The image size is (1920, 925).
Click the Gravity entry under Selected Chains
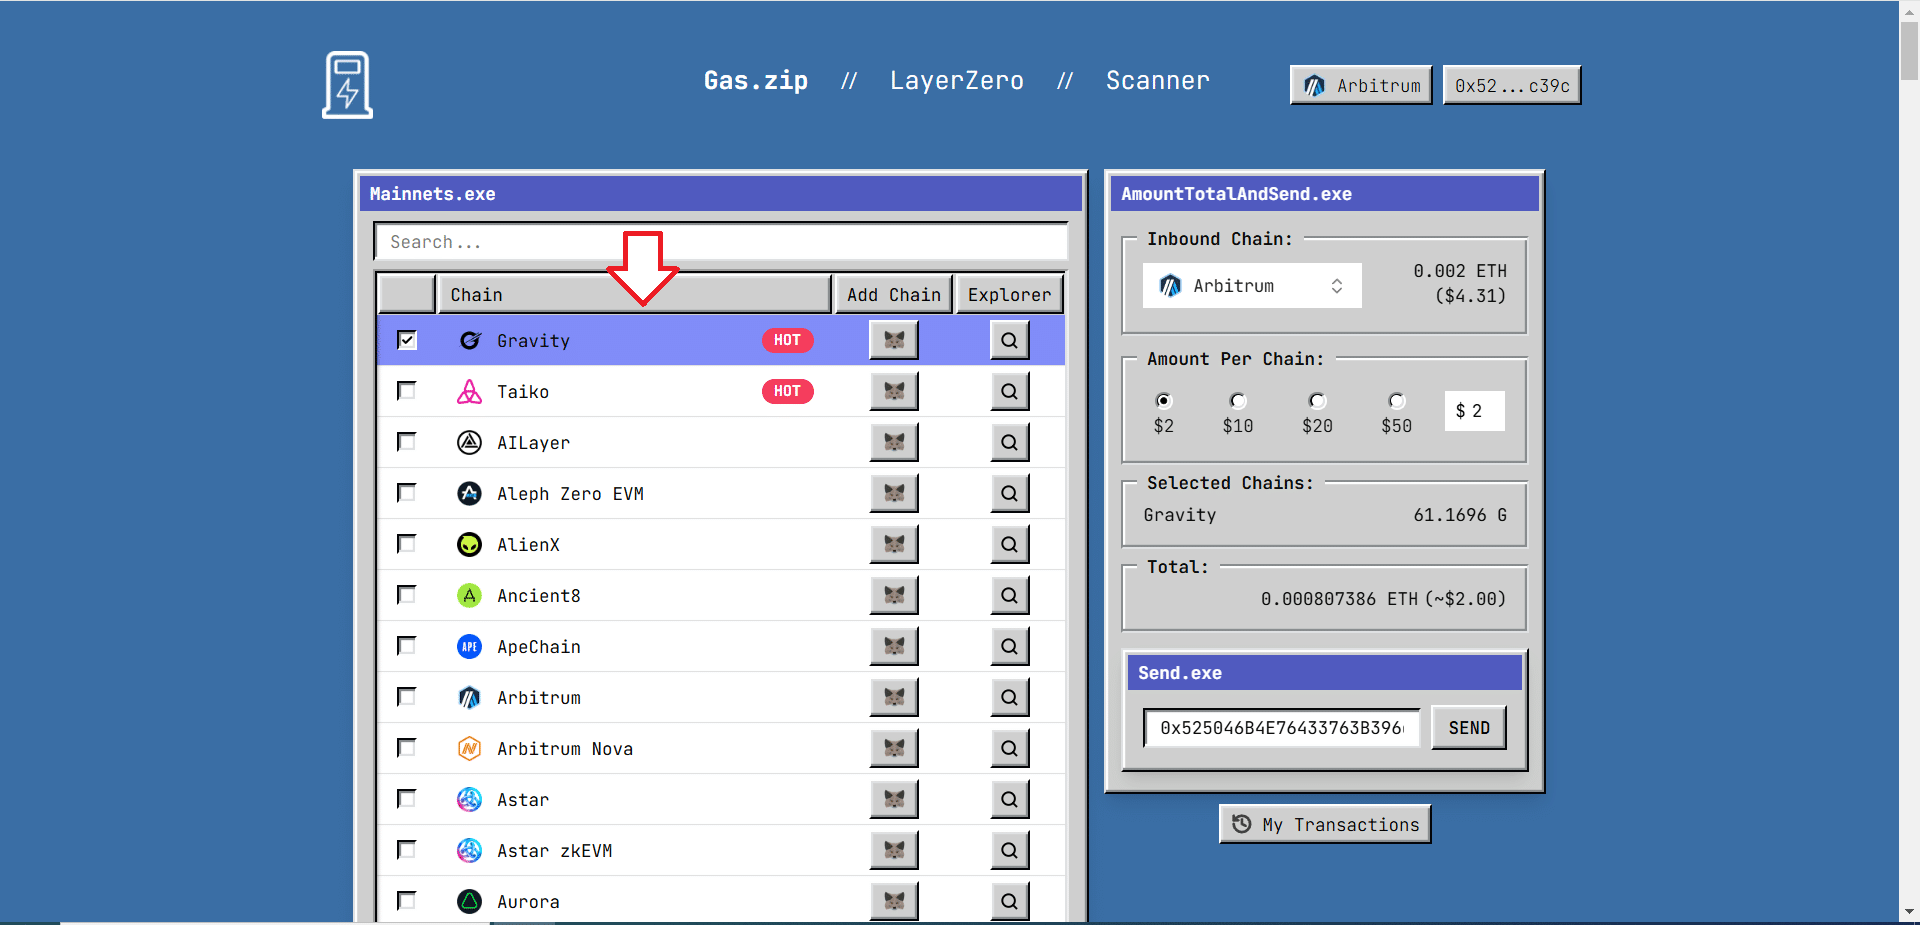(1180, 515)
